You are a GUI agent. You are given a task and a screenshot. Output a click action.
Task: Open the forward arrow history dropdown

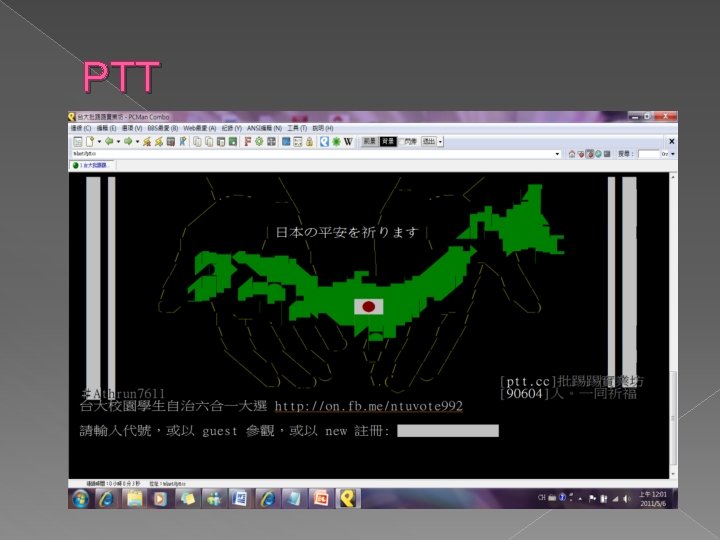click(137, 141)
